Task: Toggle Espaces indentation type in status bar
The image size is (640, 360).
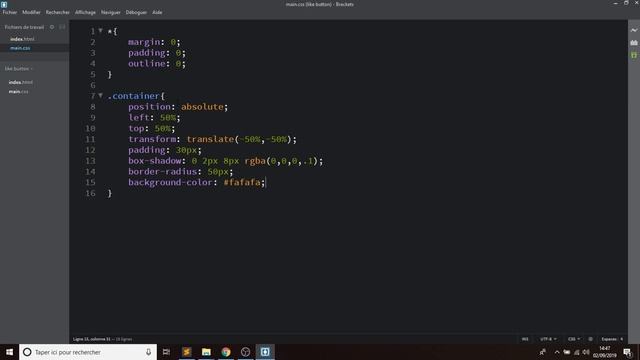Action: [x=609, y=339]
